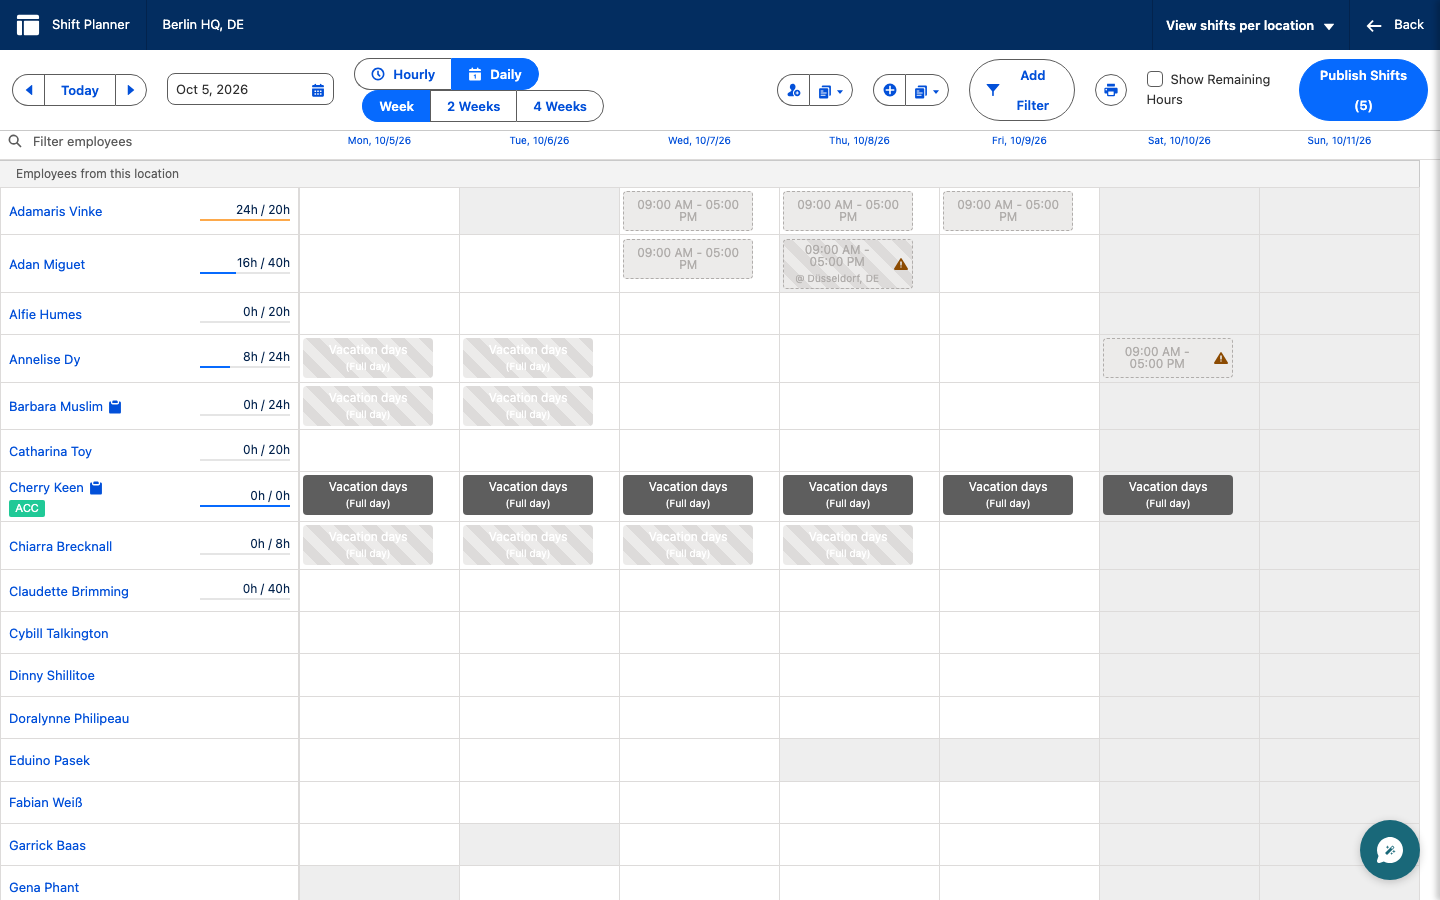Click warning icon on Adan Miguet's Thursday shift

tap(901, 265)
